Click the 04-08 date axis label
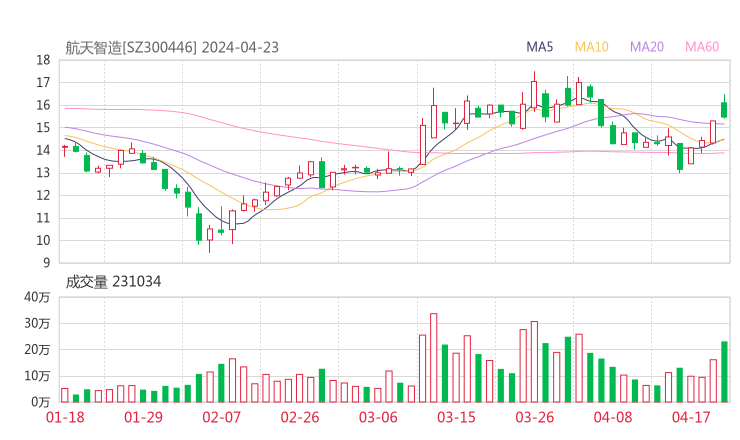The height and width of the screenshot is (440, 740). pos(613,417)
